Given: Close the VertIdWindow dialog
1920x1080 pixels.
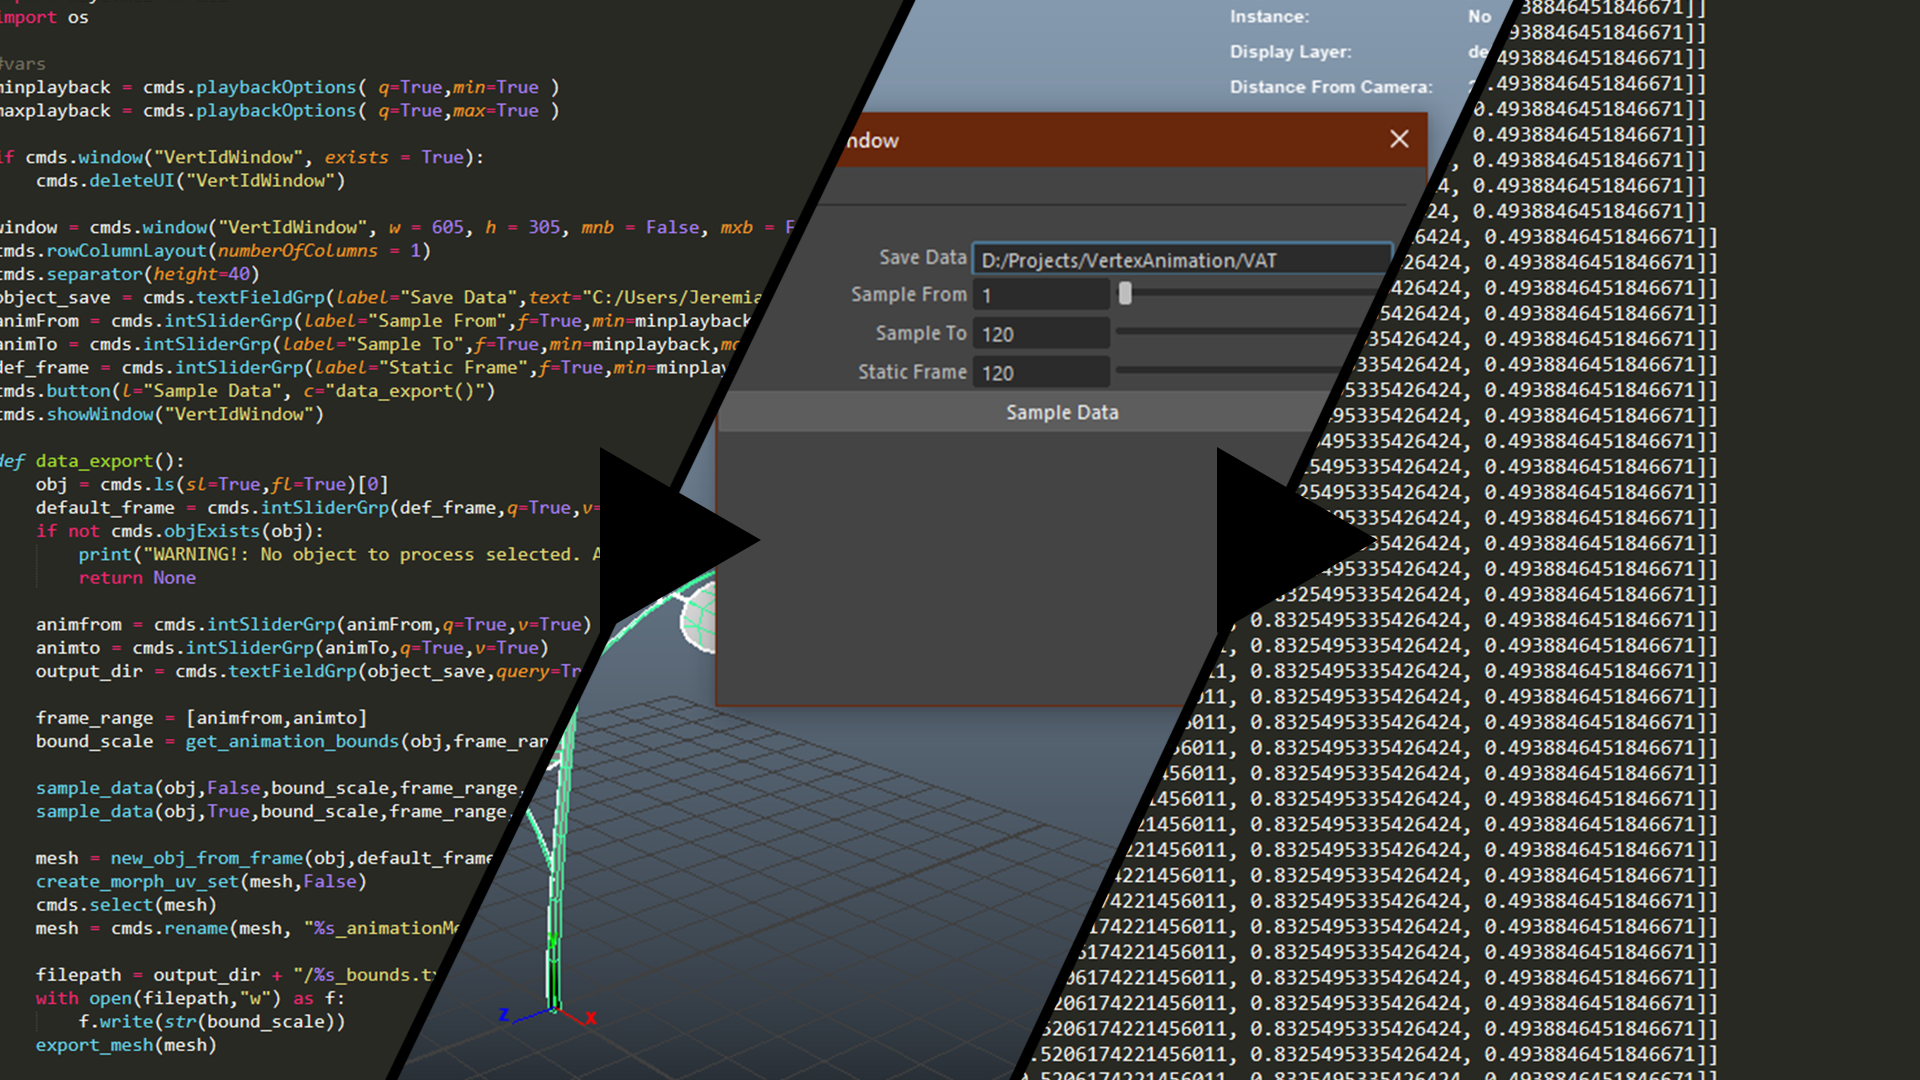Looking at the screenshot, I should (x=1399, y=139).
